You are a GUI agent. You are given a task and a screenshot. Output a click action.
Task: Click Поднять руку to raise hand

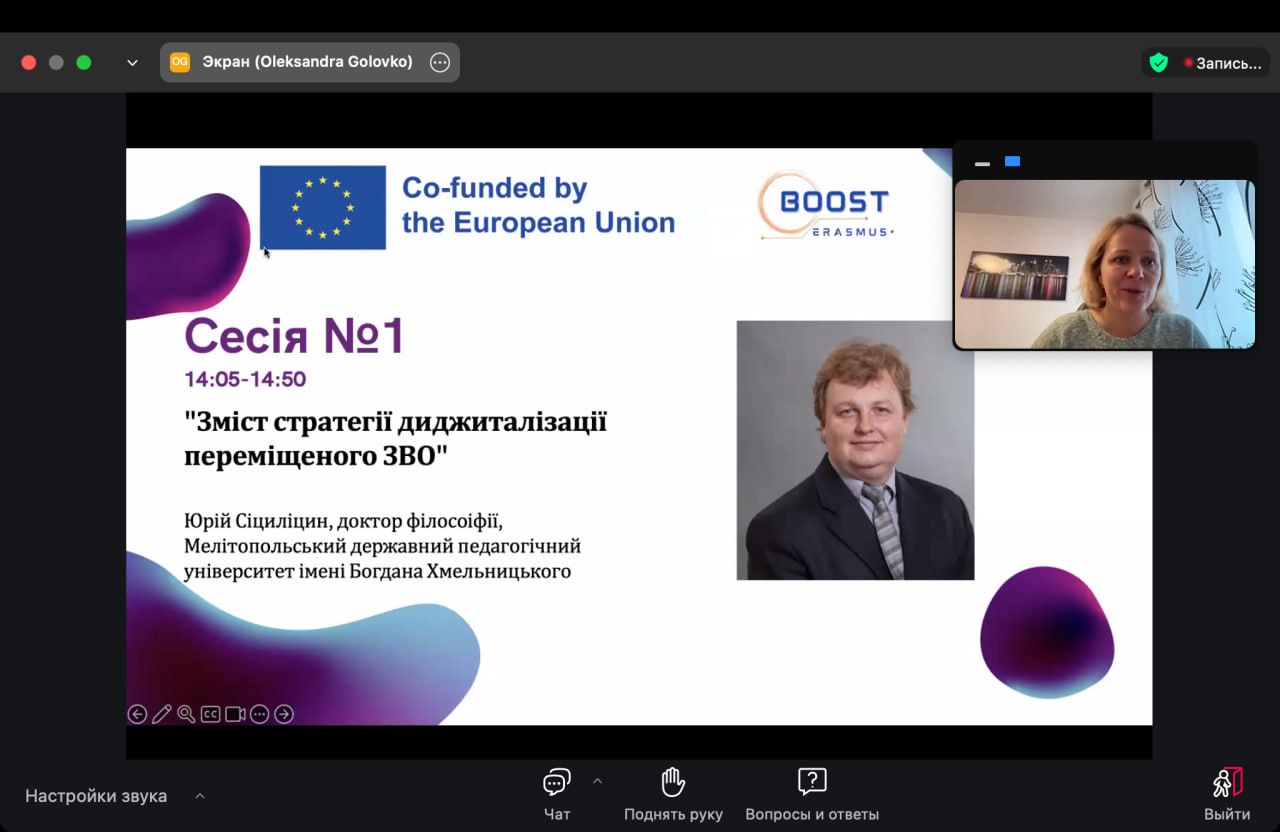pyautogui.click(x=673, y=794)
